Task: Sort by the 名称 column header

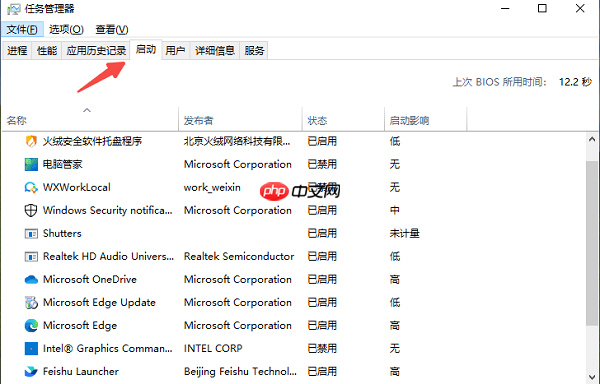Action: click(x=90, y=120)
